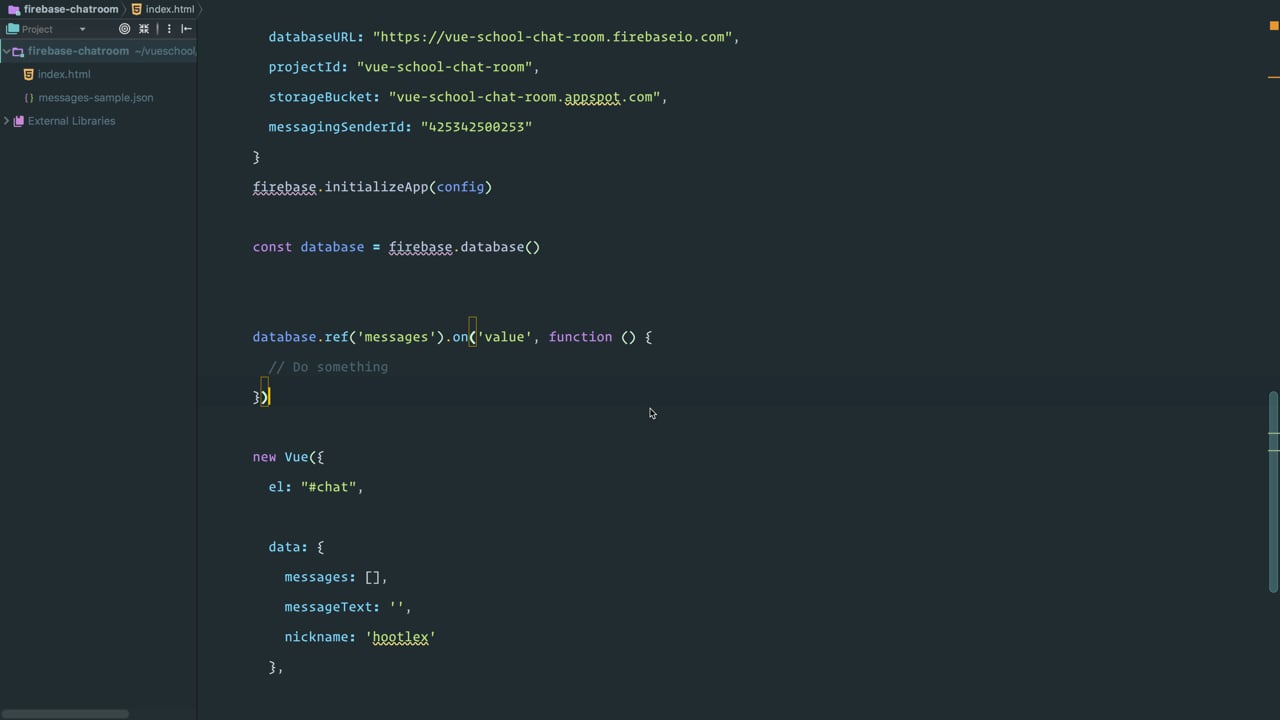The height and width of the screenshot is (720, 1280).
Task: Click the Project view folder icon
Action: (x=13, y=29)
